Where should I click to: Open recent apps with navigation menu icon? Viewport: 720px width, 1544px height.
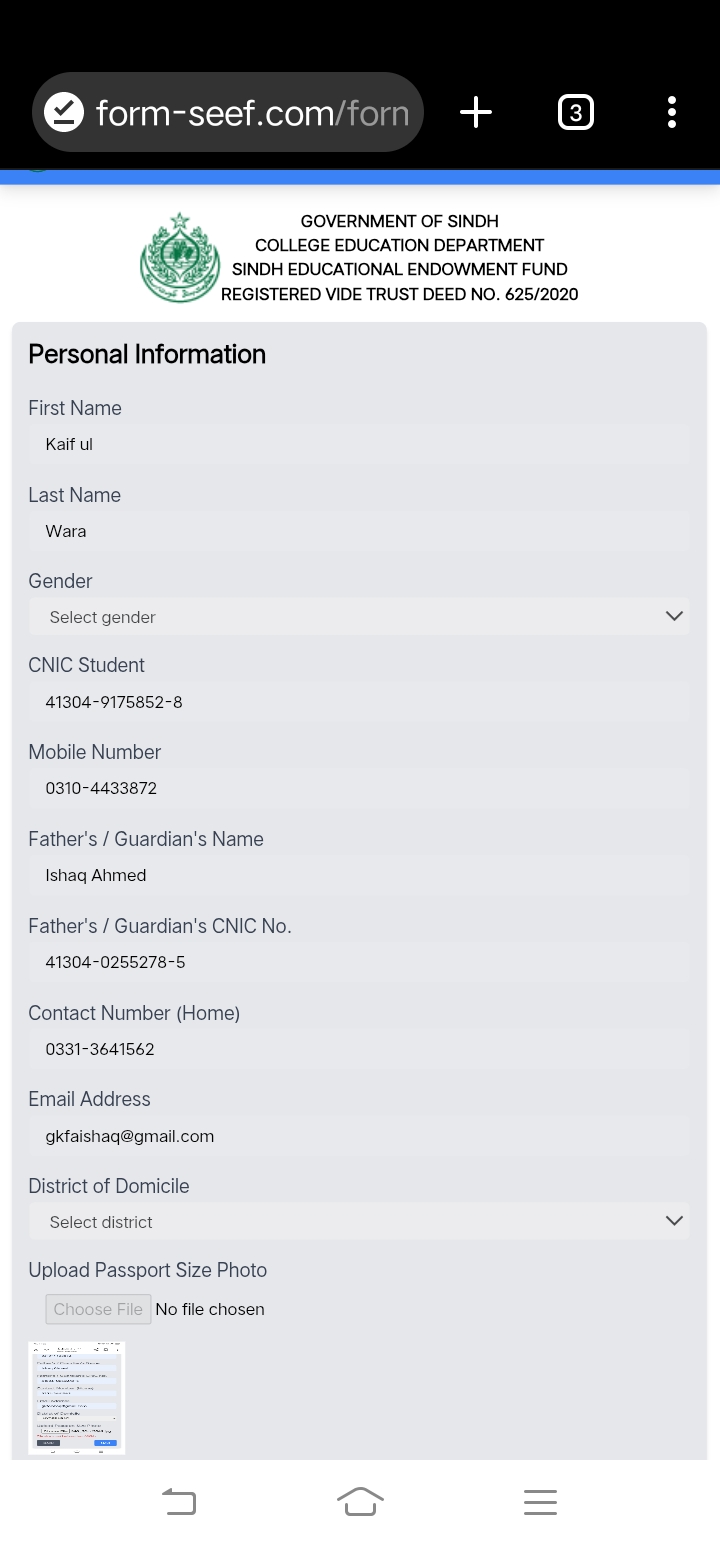pyautogui.click(x=540, y=1501)
